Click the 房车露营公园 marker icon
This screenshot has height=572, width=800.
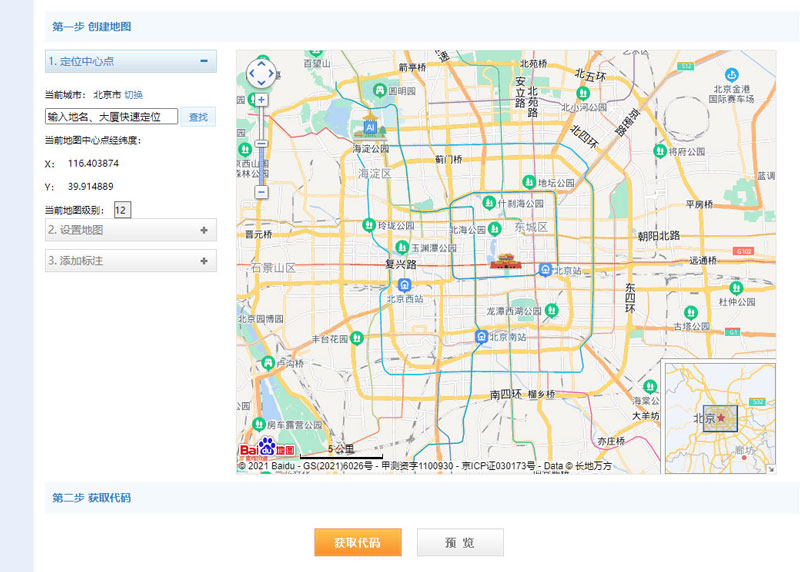coord(259,424)
